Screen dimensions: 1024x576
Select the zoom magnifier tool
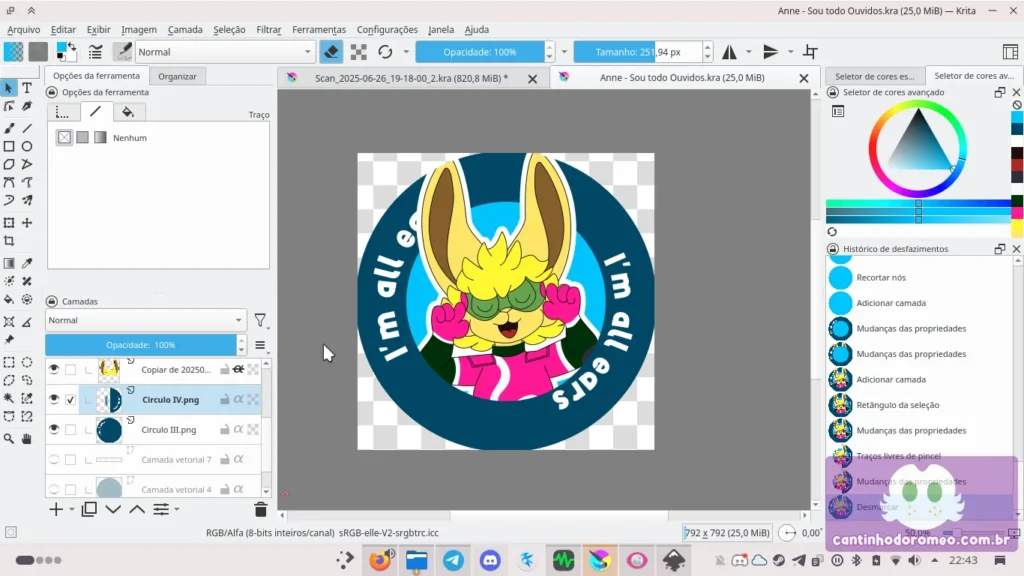8,439
